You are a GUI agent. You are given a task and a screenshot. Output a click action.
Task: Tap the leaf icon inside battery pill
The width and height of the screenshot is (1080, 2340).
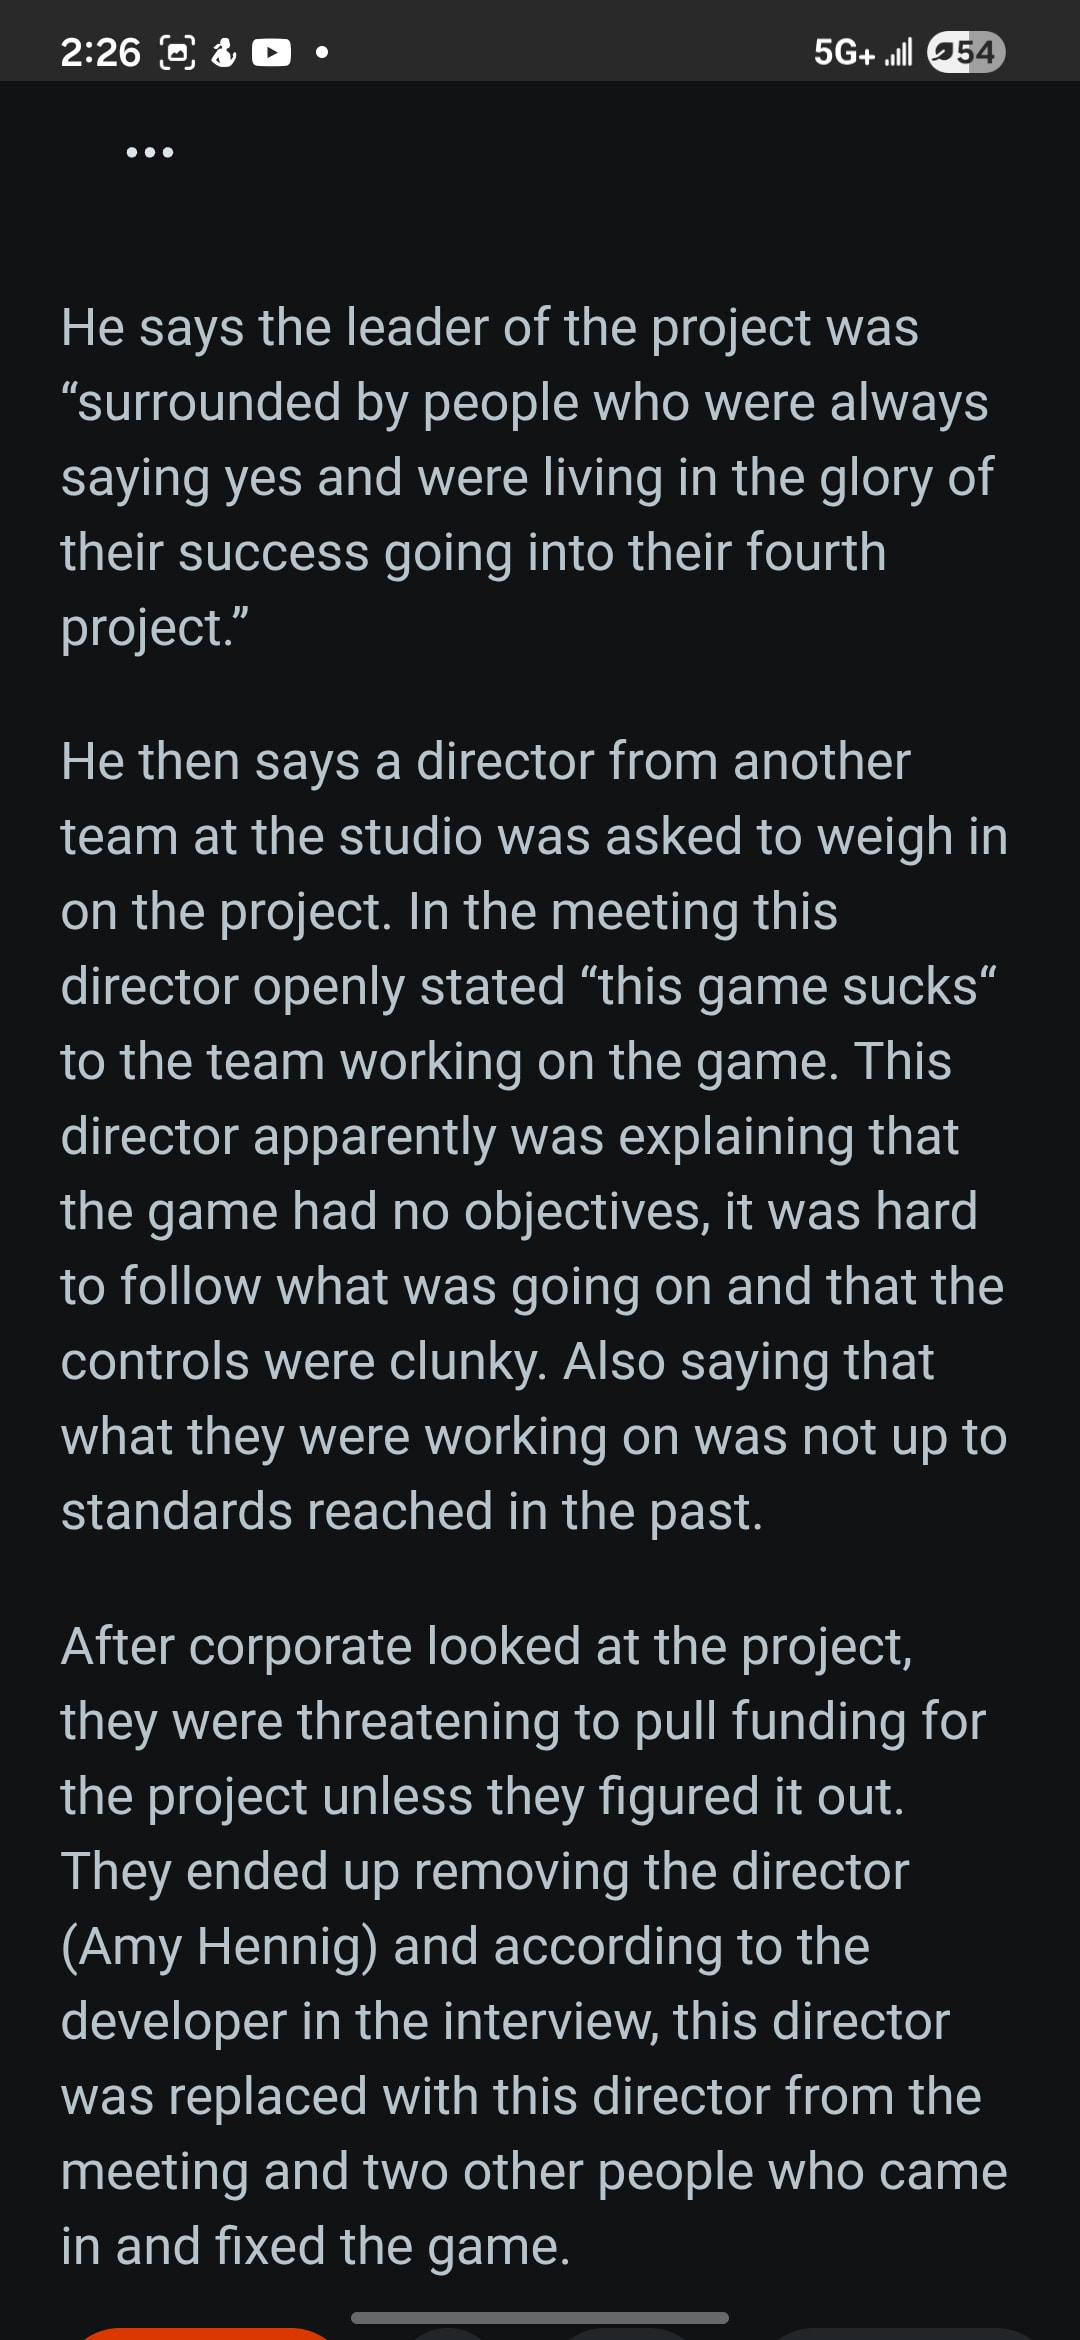click(942, 52)
